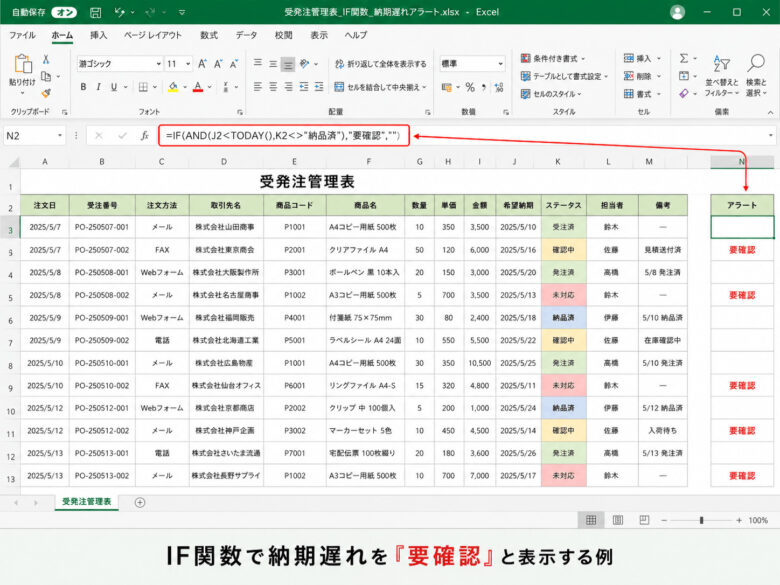Image resolution: width=780 pixels, height=585 pixels.
Task: Toggle Italic formatting
Action: click(98, 87)
